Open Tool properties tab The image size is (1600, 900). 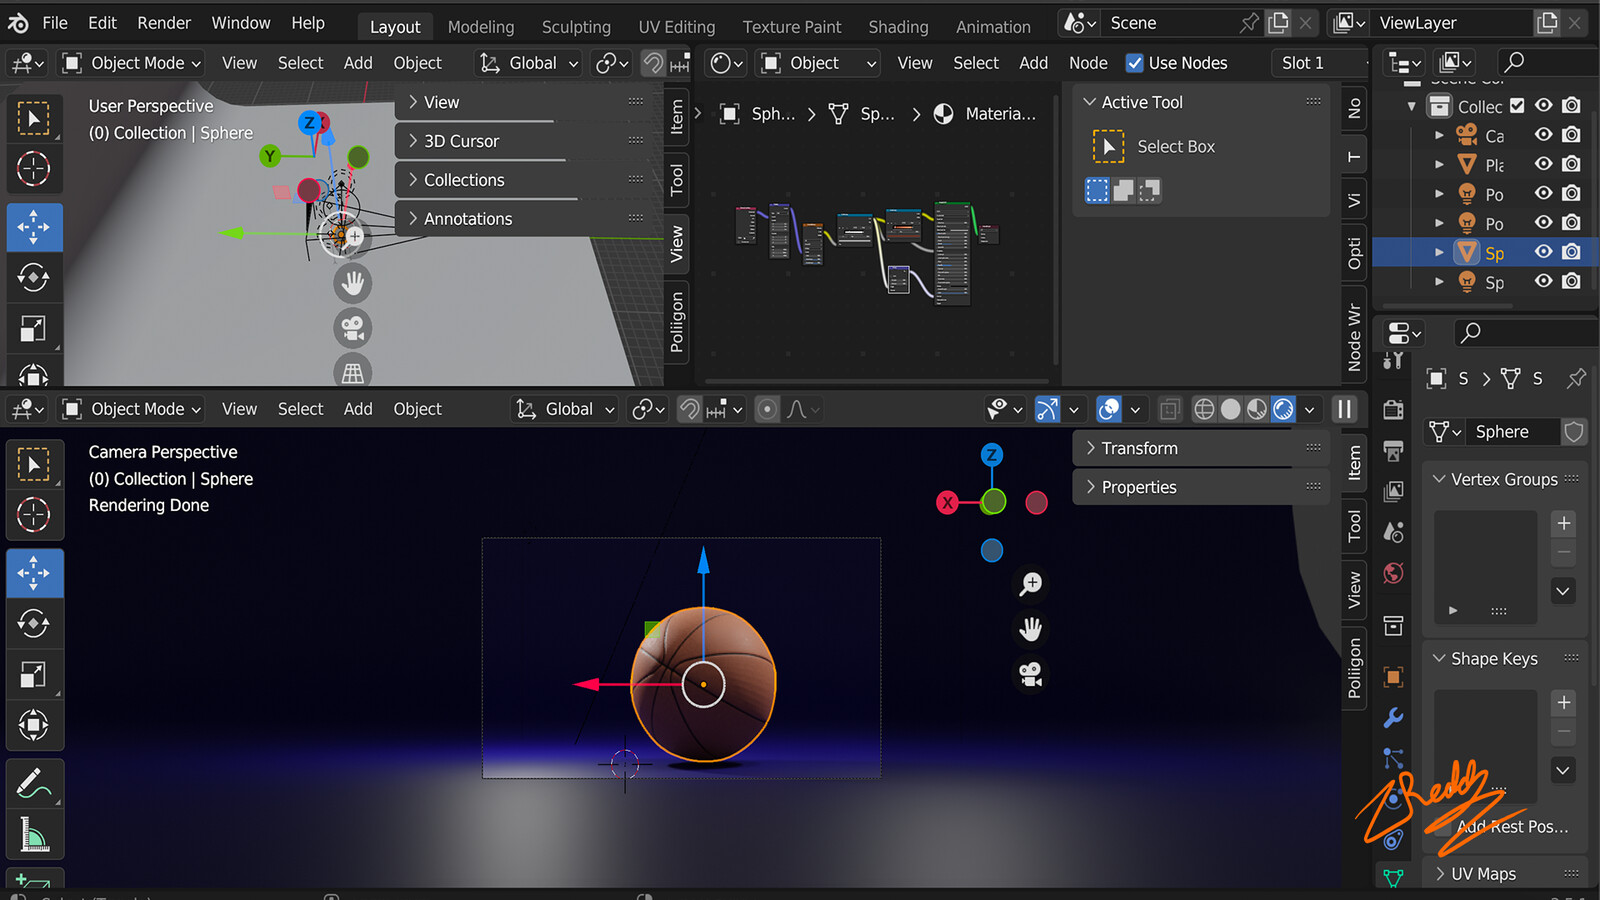pos(1393,361)
